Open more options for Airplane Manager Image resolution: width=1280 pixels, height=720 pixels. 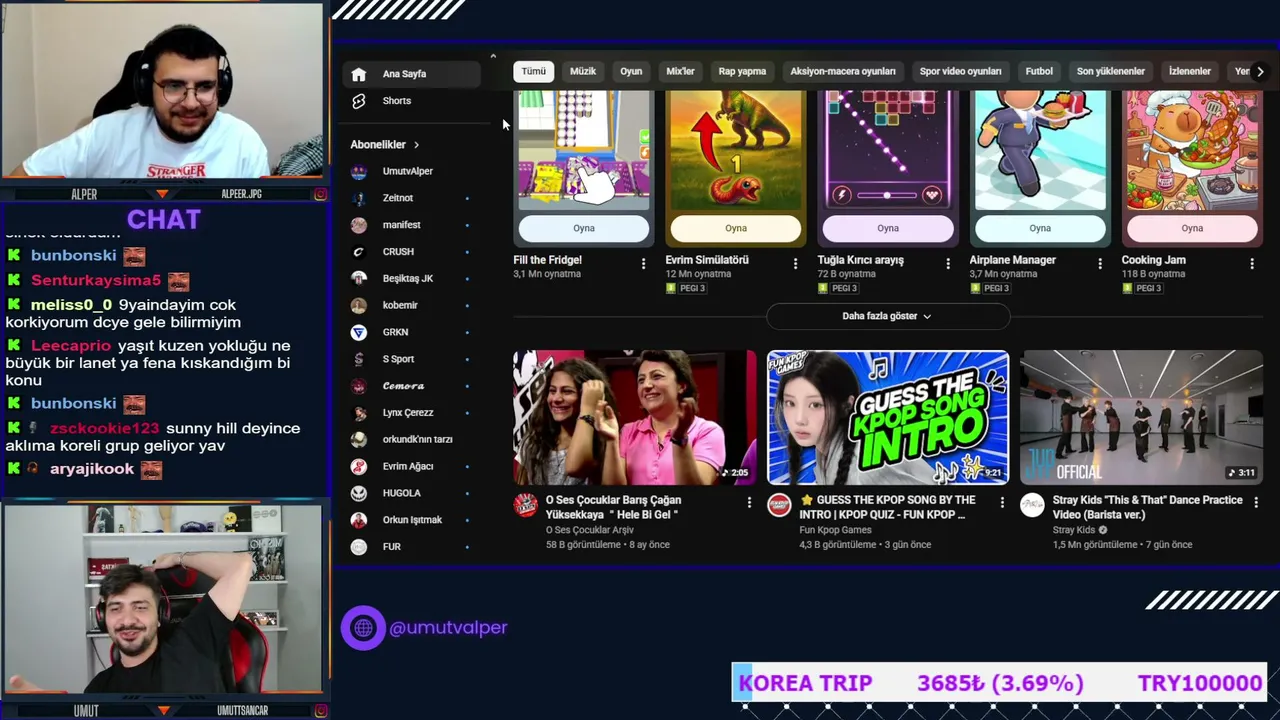(1100, 263)
